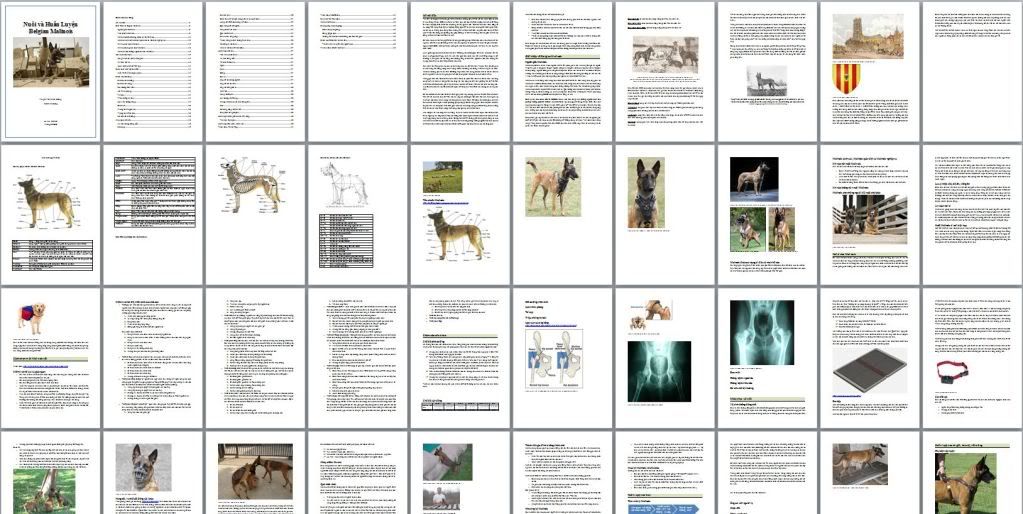This screenshot has height=514, width=1023.
Task: Open the first table of contents page
Action: tap(153, 72)
